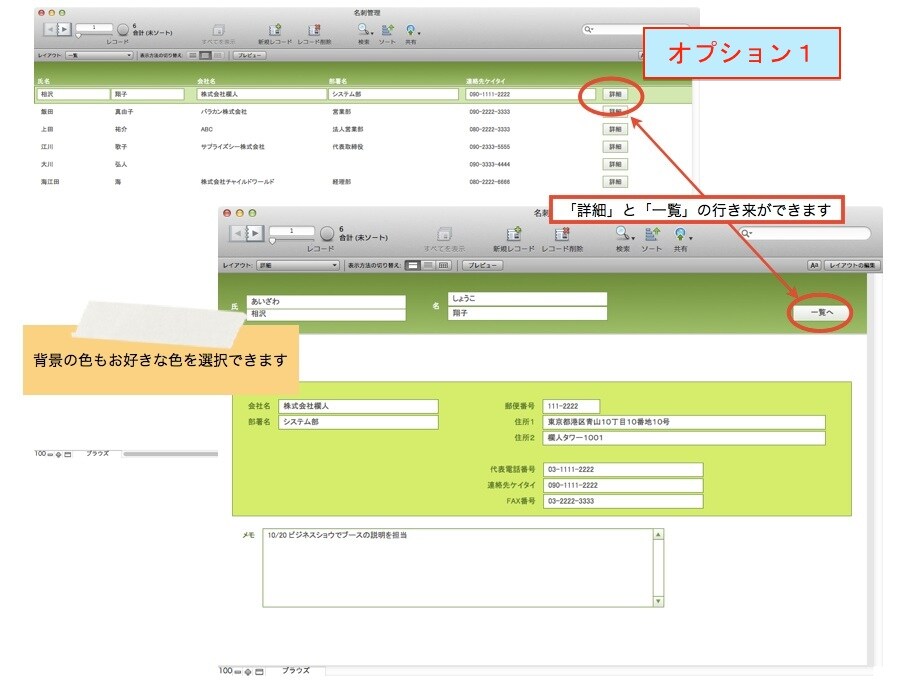The height and width of the screenshot is (689, 899).
Task: Click zoom-in icon in list window status bar
Action: click(x=58, y=455)
